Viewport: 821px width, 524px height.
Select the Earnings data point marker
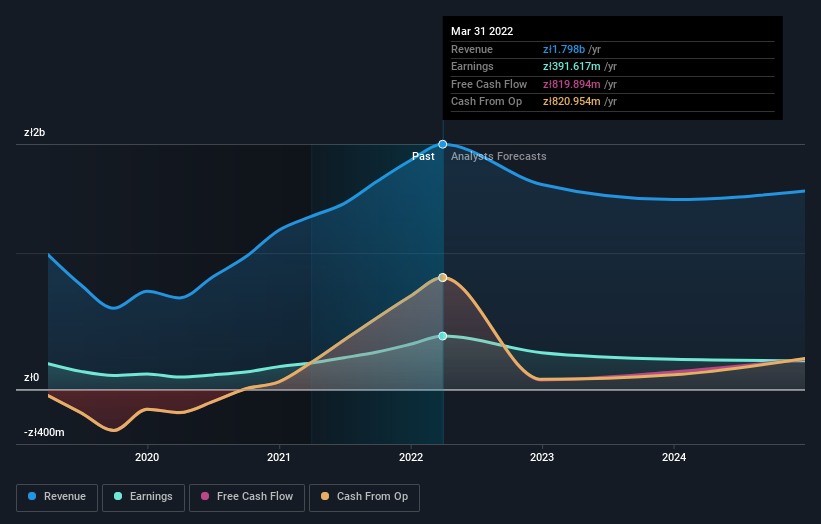tap(443, 336)
